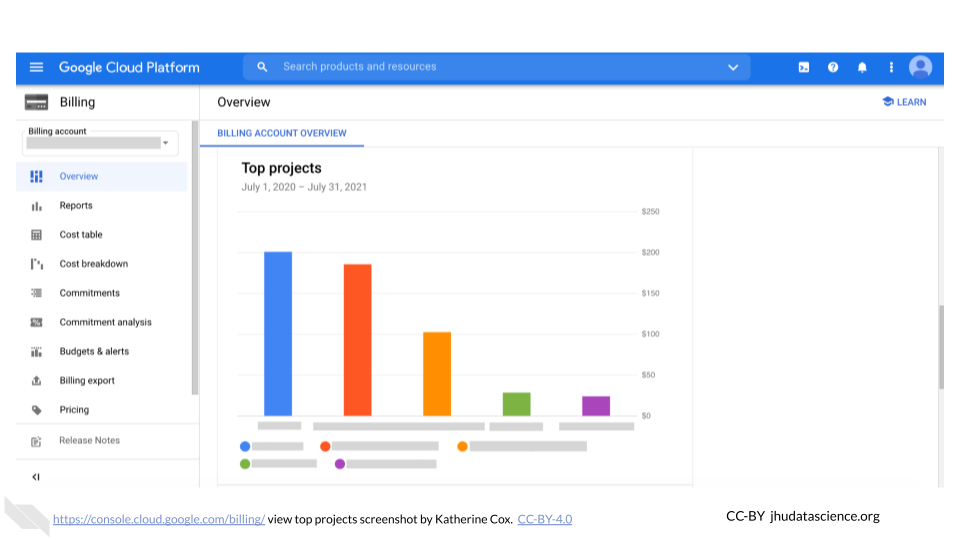Click the sidebar vertical scrollbar
The height and width of the screenshot is (540, 960).
195,257
